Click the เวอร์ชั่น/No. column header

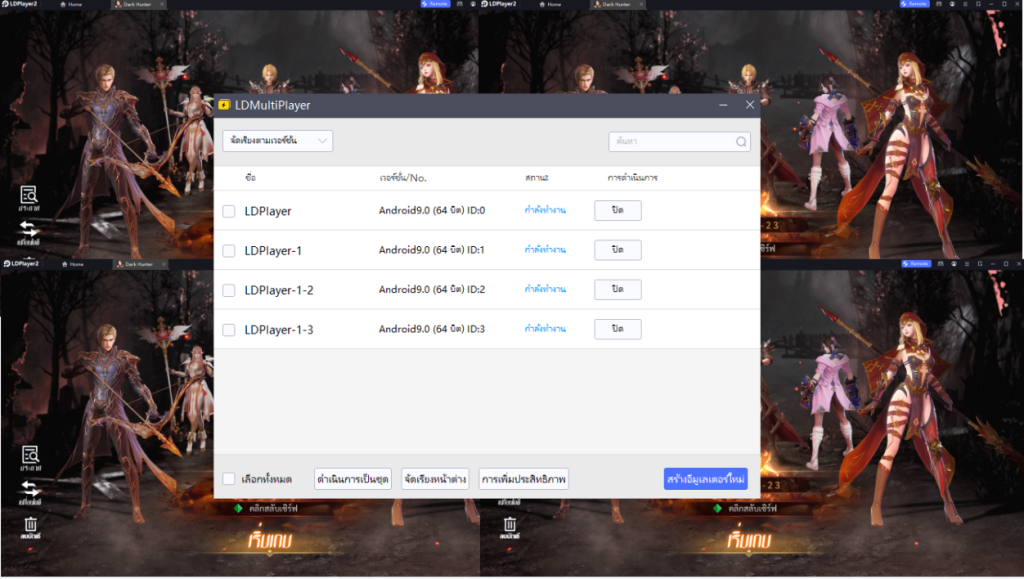pos(403,178)
